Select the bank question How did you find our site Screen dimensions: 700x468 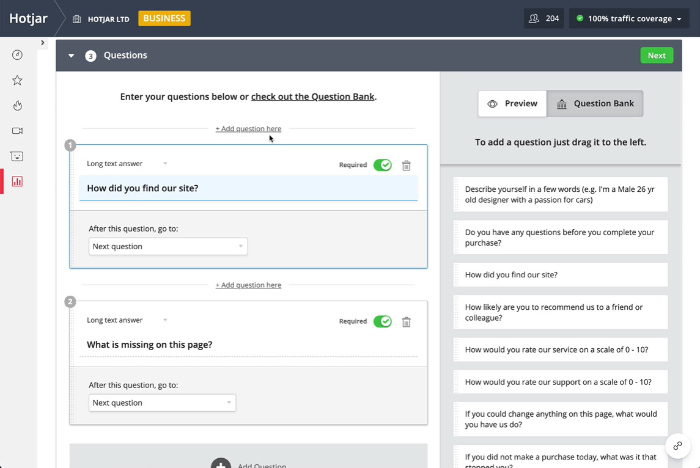click(561, 275)
